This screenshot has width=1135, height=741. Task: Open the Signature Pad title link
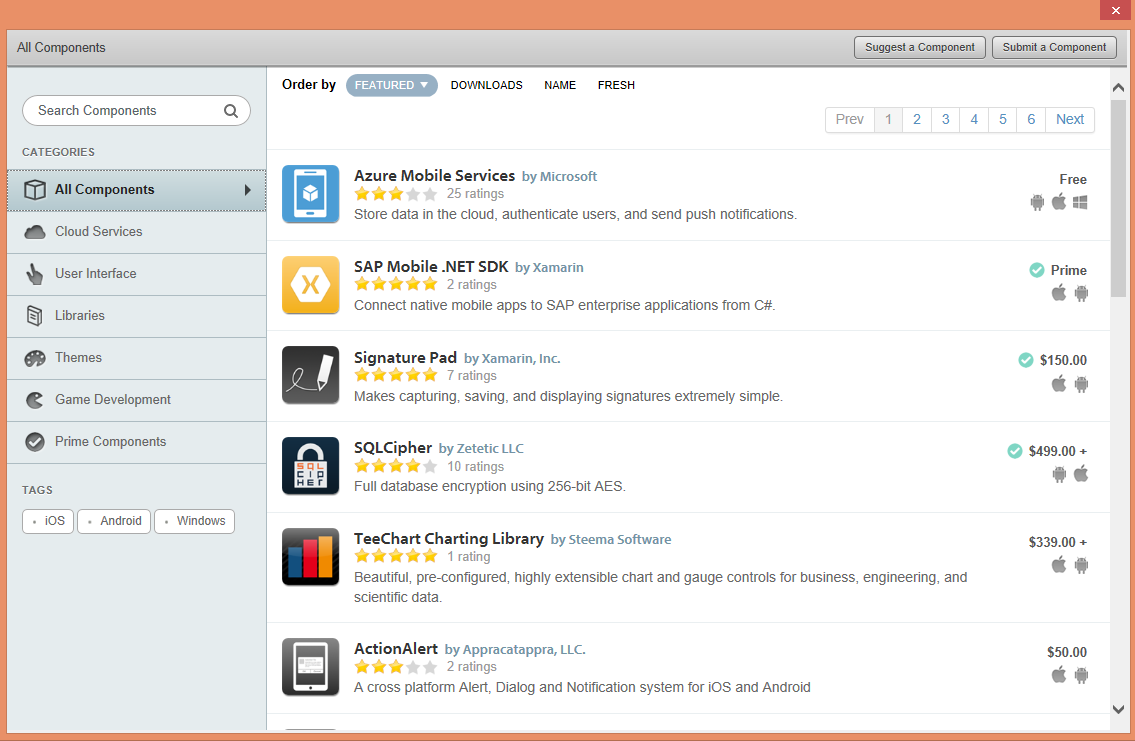tap(405, 358)
